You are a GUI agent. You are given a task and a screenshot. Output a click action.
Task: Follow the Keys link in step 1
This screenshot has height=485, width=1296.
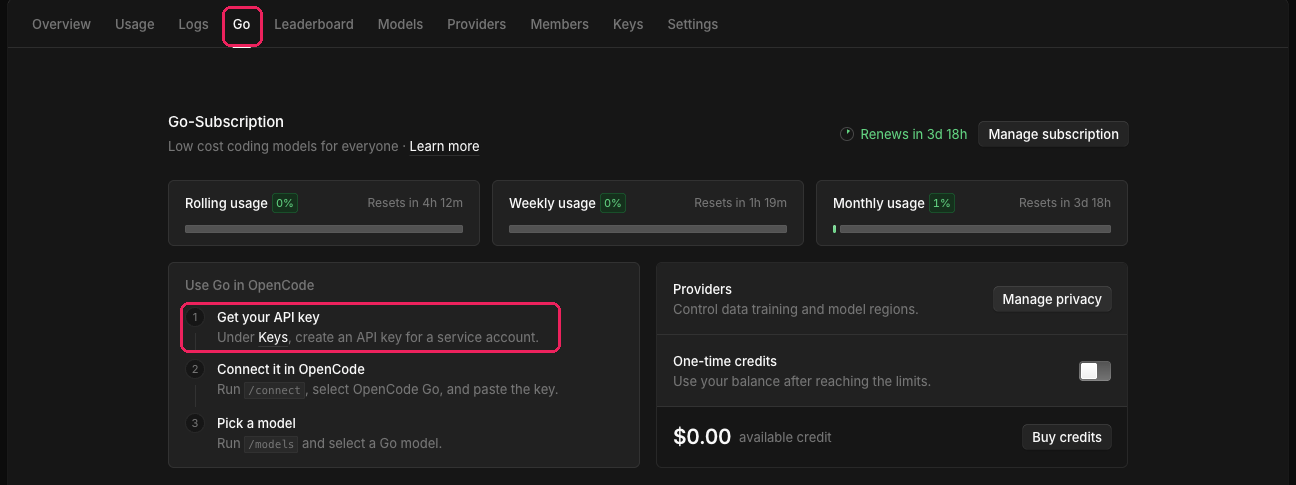pyautogui.click(x=273, y=338)
